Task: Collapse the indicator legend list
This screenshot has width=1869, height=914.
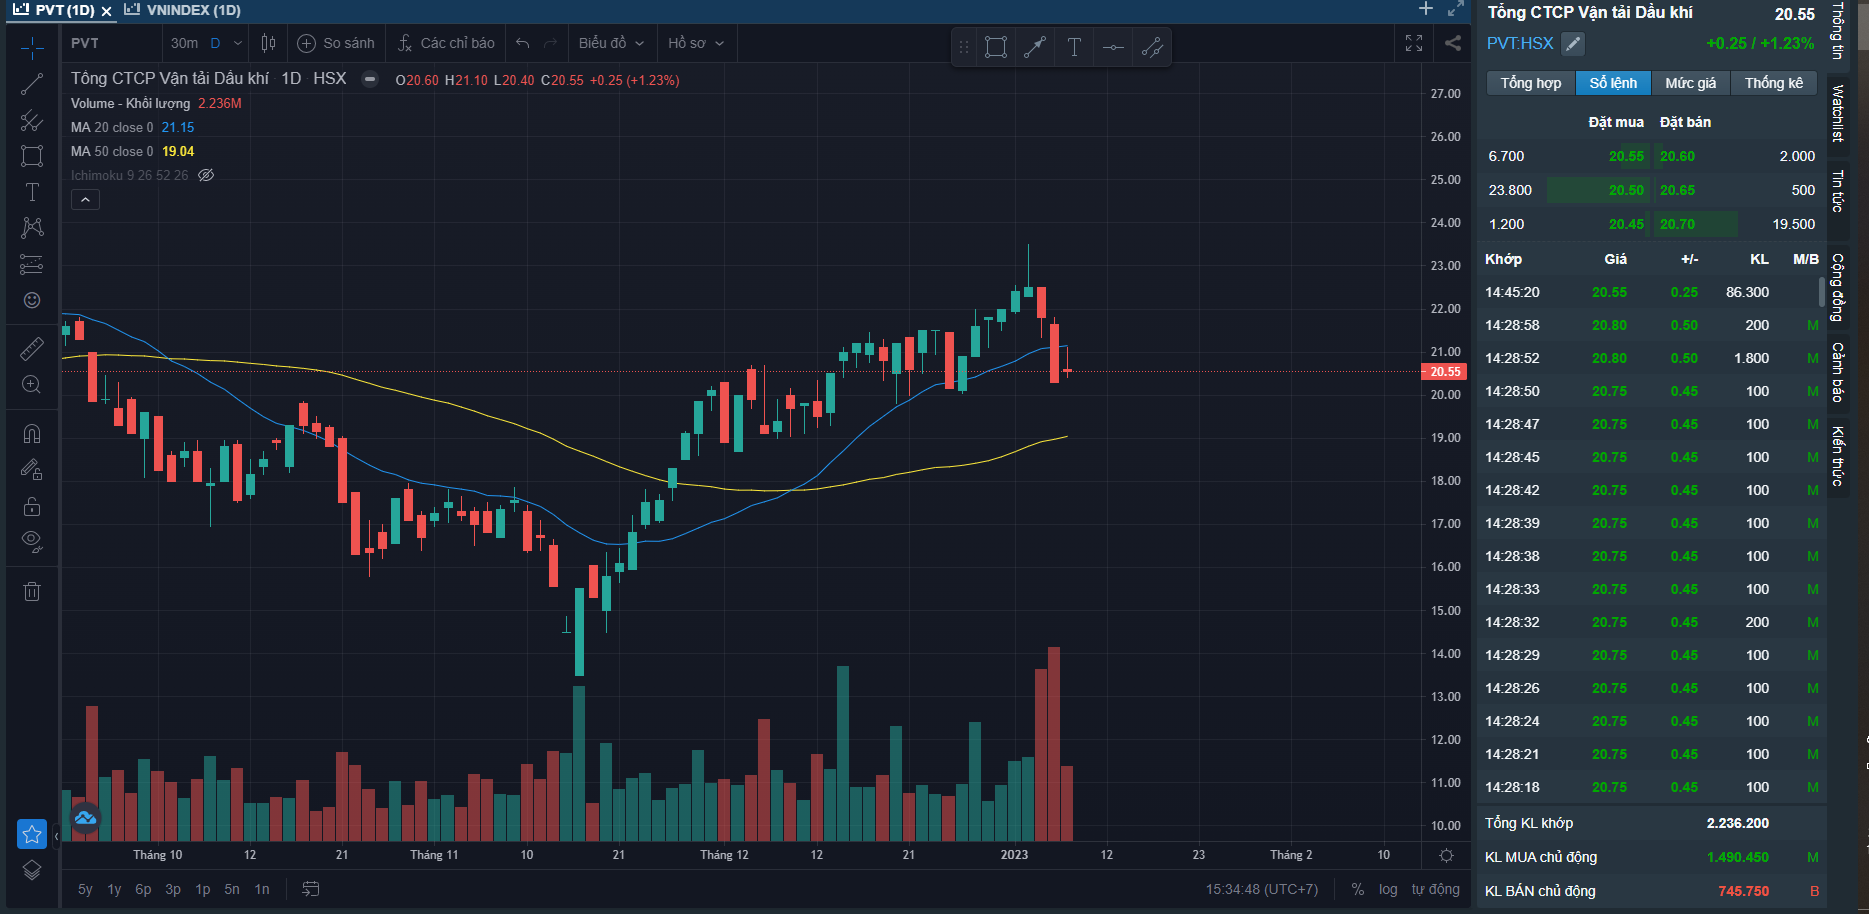Action: [x=85, y=200]
